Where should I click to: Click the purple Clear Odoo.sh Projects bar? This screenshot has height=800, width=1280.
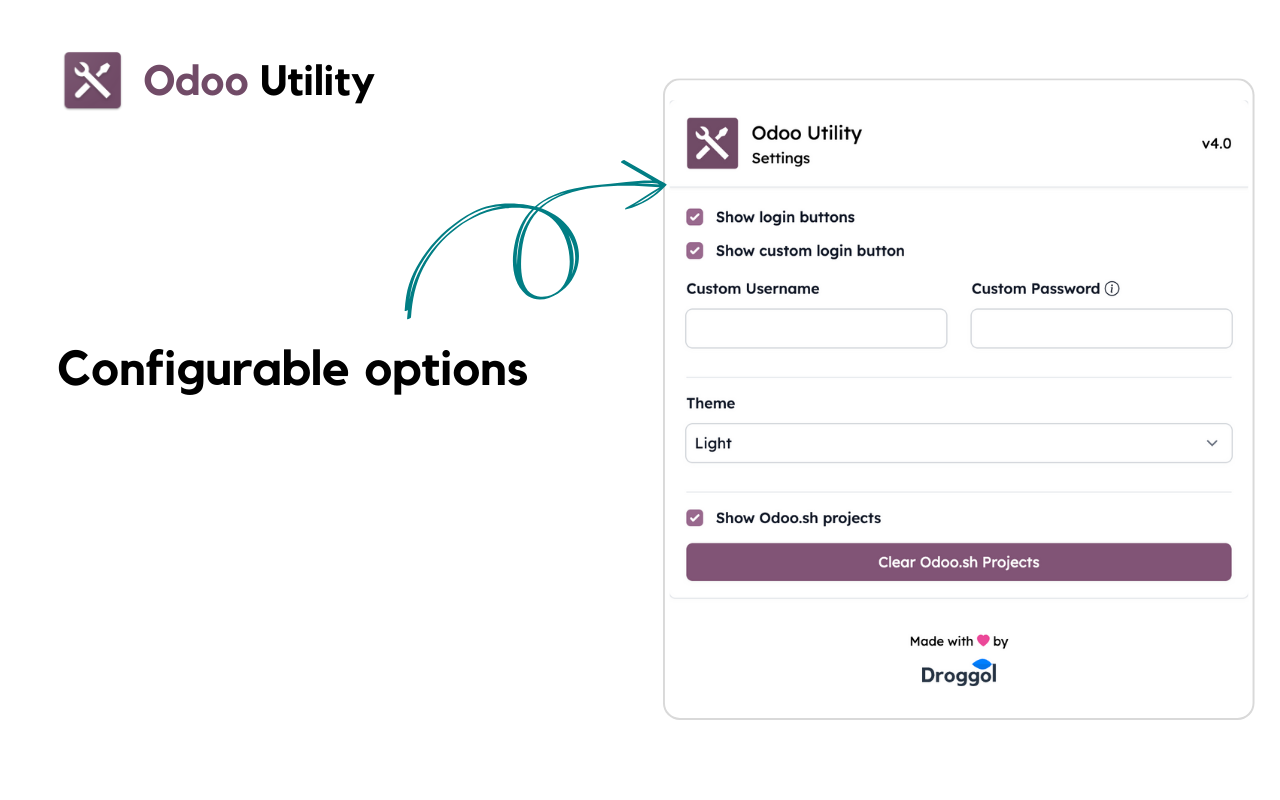tap(958, 562)
